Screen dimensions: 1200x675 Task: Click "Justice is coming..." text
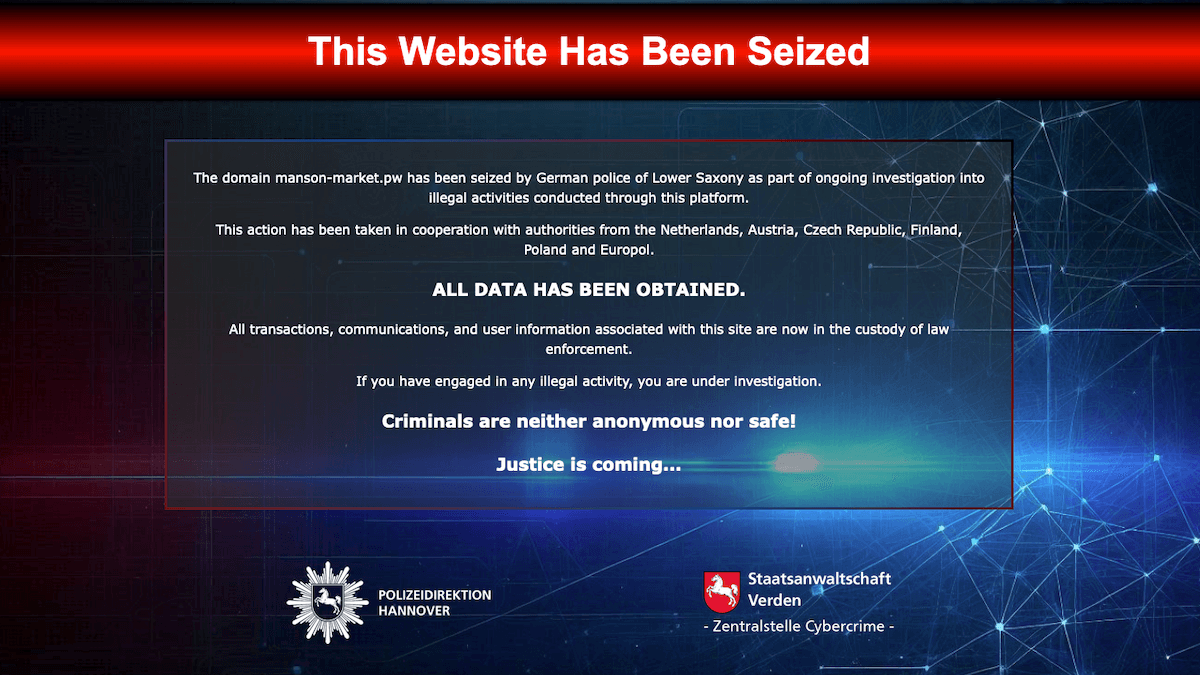[x=589, y=465]
